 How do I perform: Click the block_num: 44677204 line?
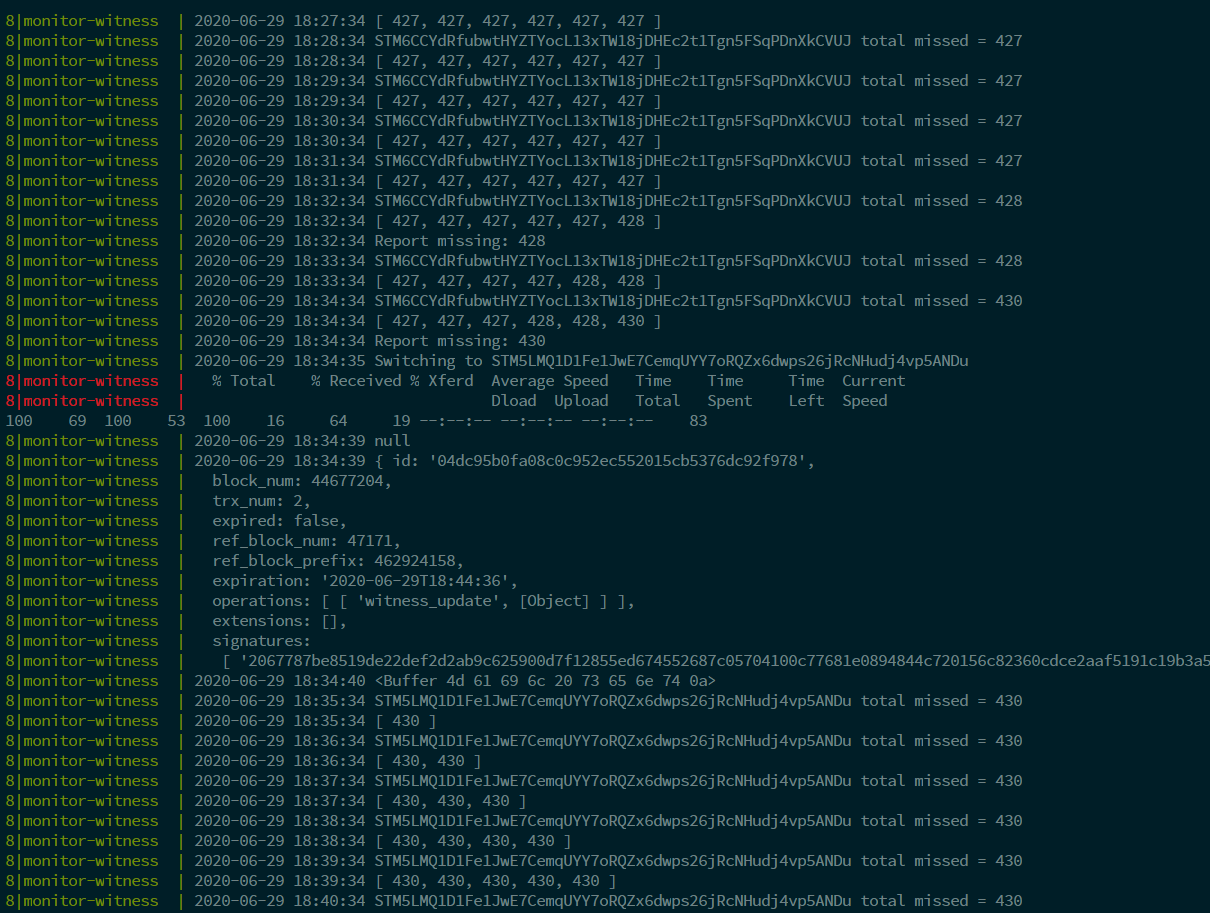pyautogui.click(x=302, y=481)
